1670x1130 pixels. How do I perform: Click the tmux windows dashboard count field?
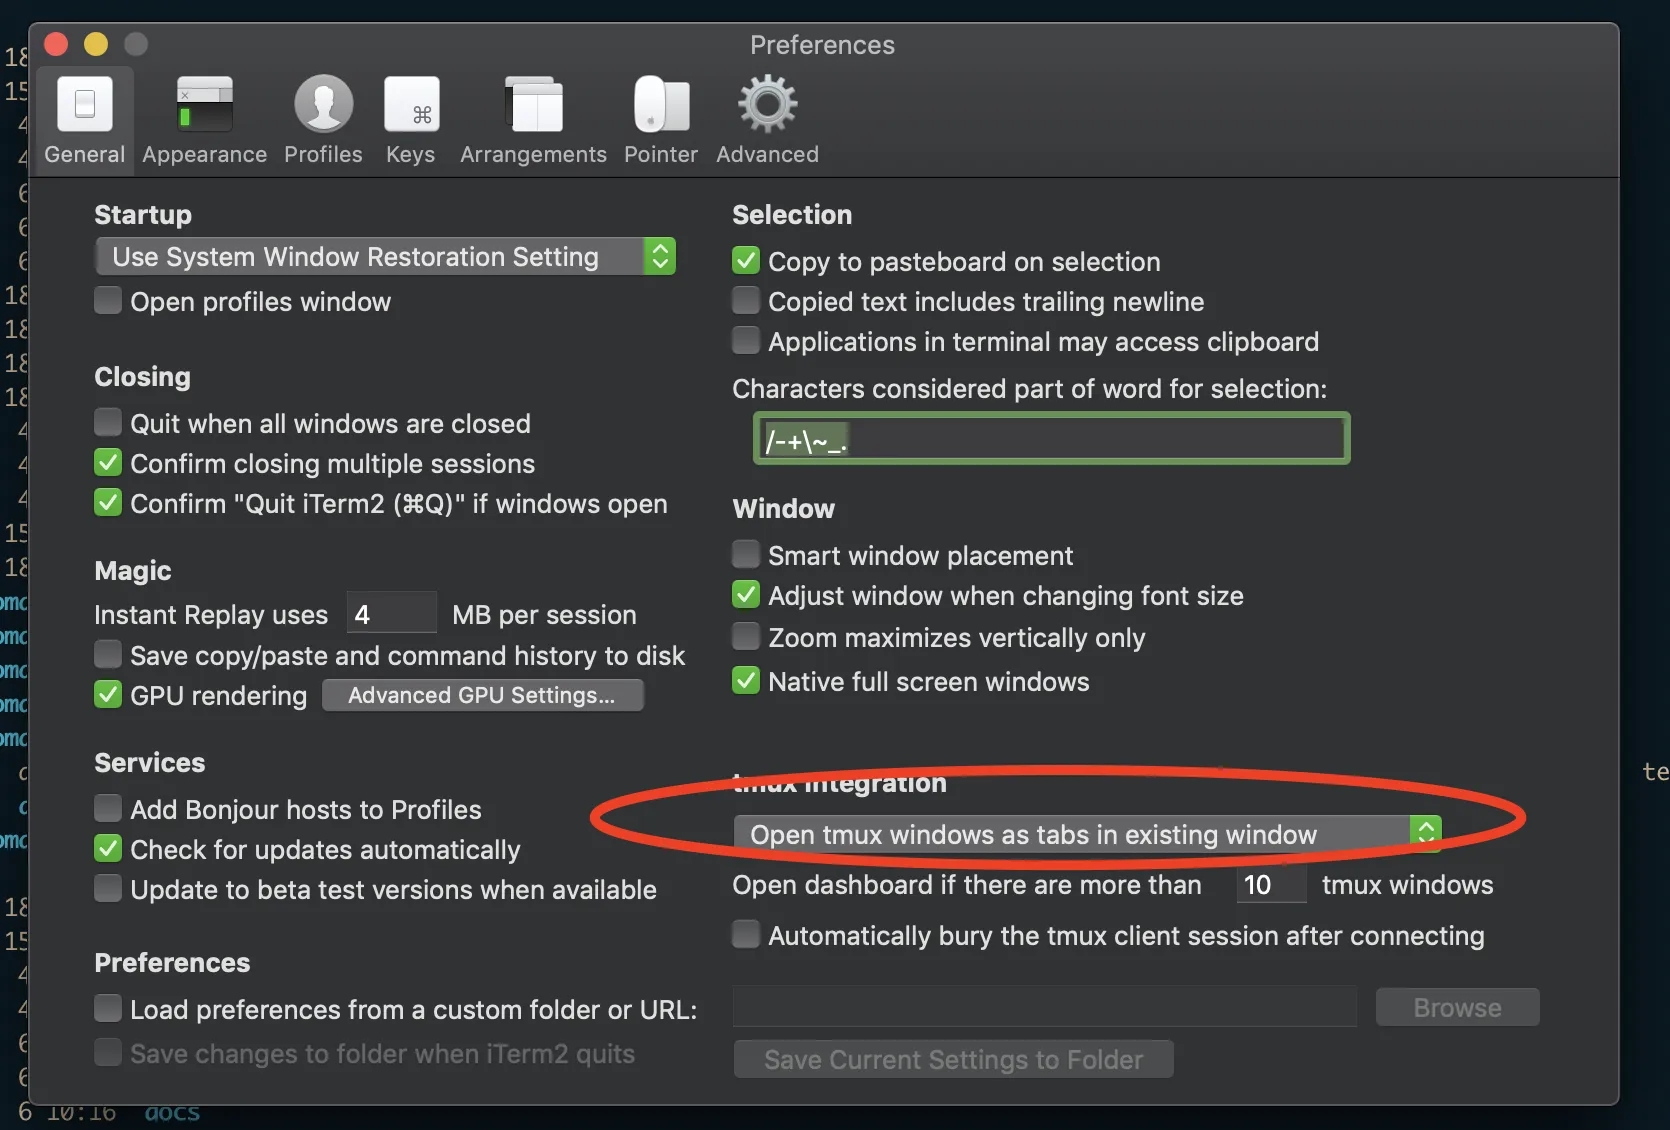click(1271, 884)
